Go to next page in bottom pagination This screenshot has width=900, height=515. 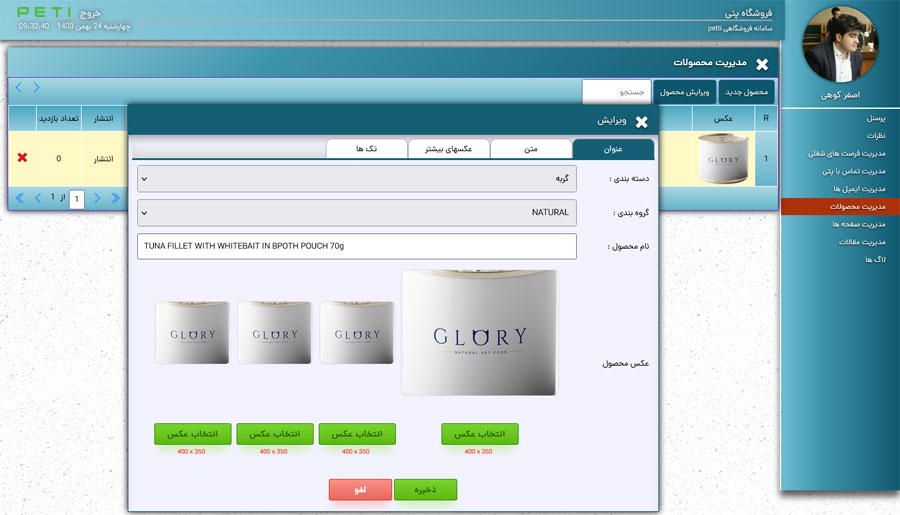(97, 198)
